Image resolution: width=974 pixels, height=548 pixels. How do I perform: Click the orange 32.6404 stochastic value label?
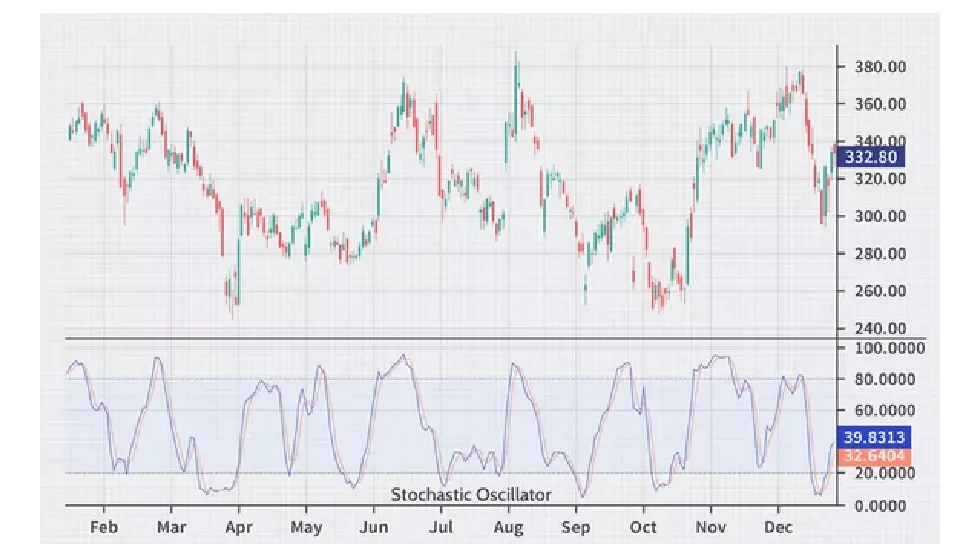(x=874, y=456)
